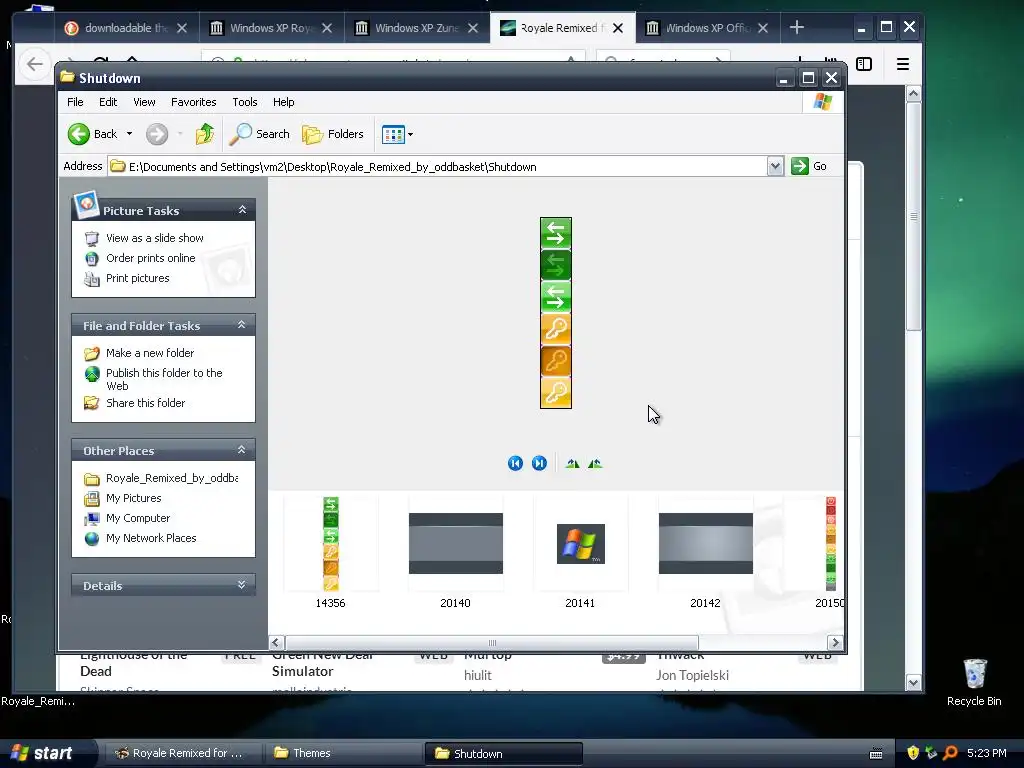
Task: Click the printer icon beside Print pictures
Action: (x=92, y=279)
